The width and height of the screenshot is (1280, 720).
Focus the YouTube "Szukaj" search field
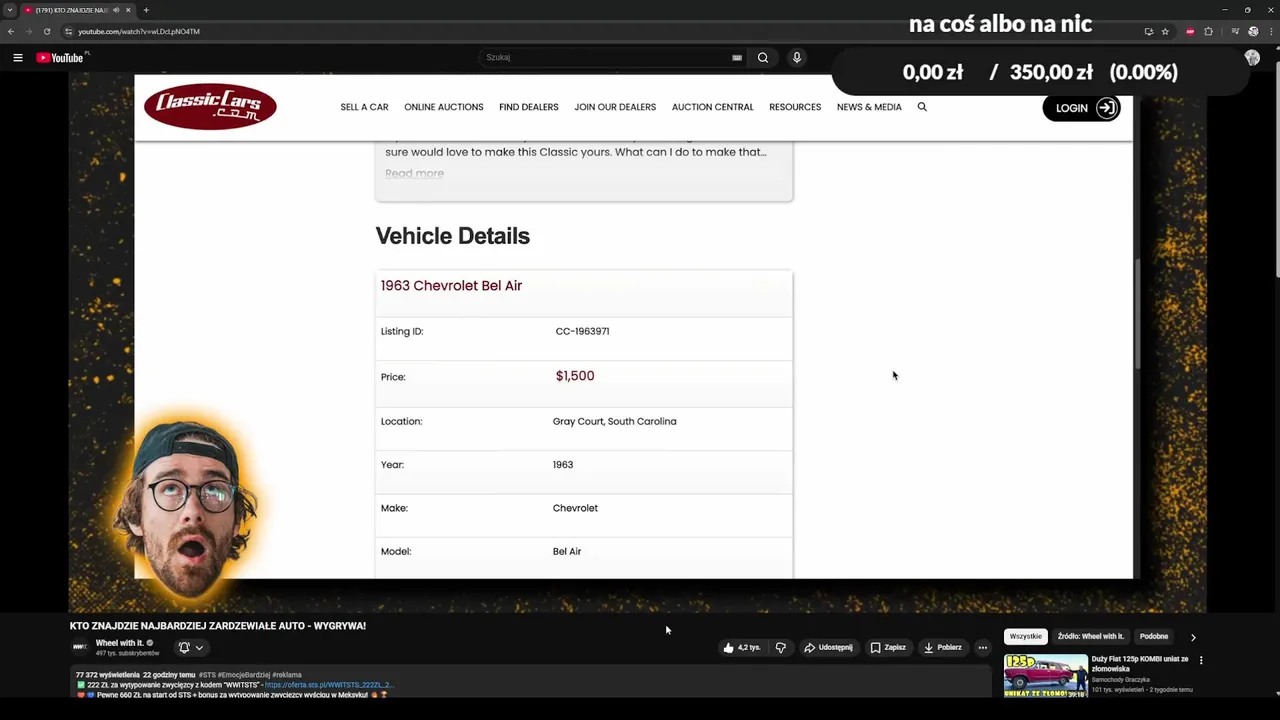pyautogui.click(x=605, y=58)
